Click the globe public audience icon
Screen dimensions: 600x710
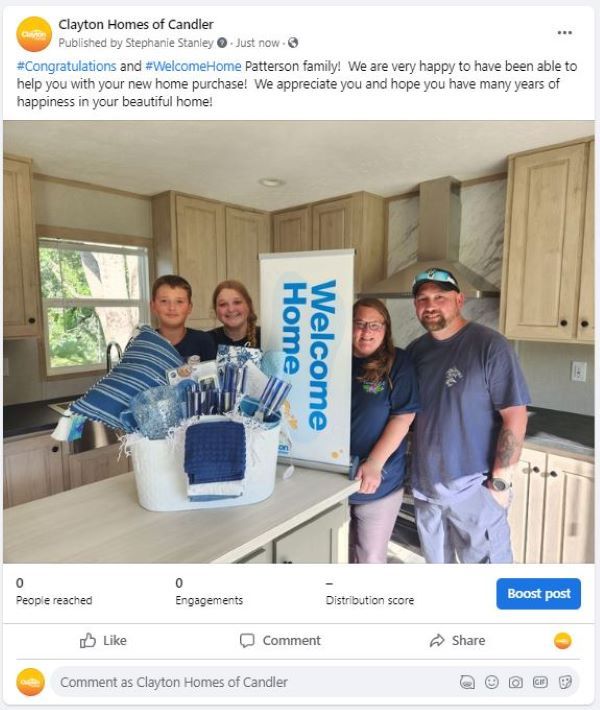pyautogui.click(x=293, y=43)
